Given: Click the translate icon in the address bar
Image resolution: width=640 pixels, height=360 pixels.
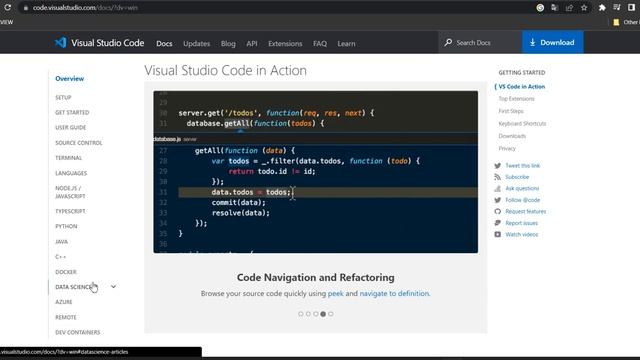Looking at the screenshot, I should click(554, 7).
